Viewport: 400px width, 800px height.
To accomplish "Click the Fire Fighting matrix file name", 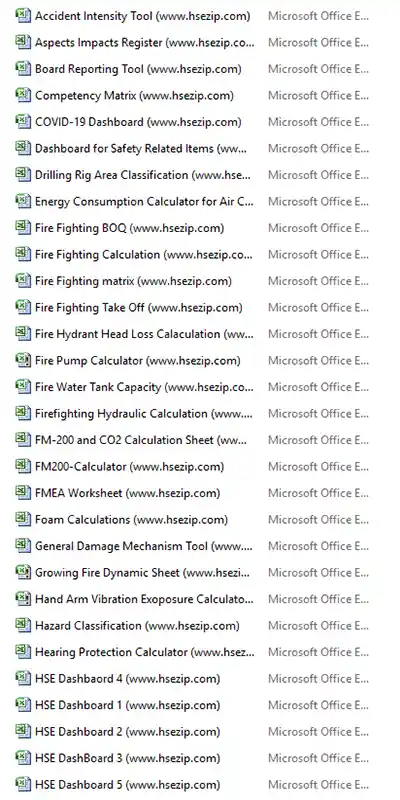I will click(133, 281).
